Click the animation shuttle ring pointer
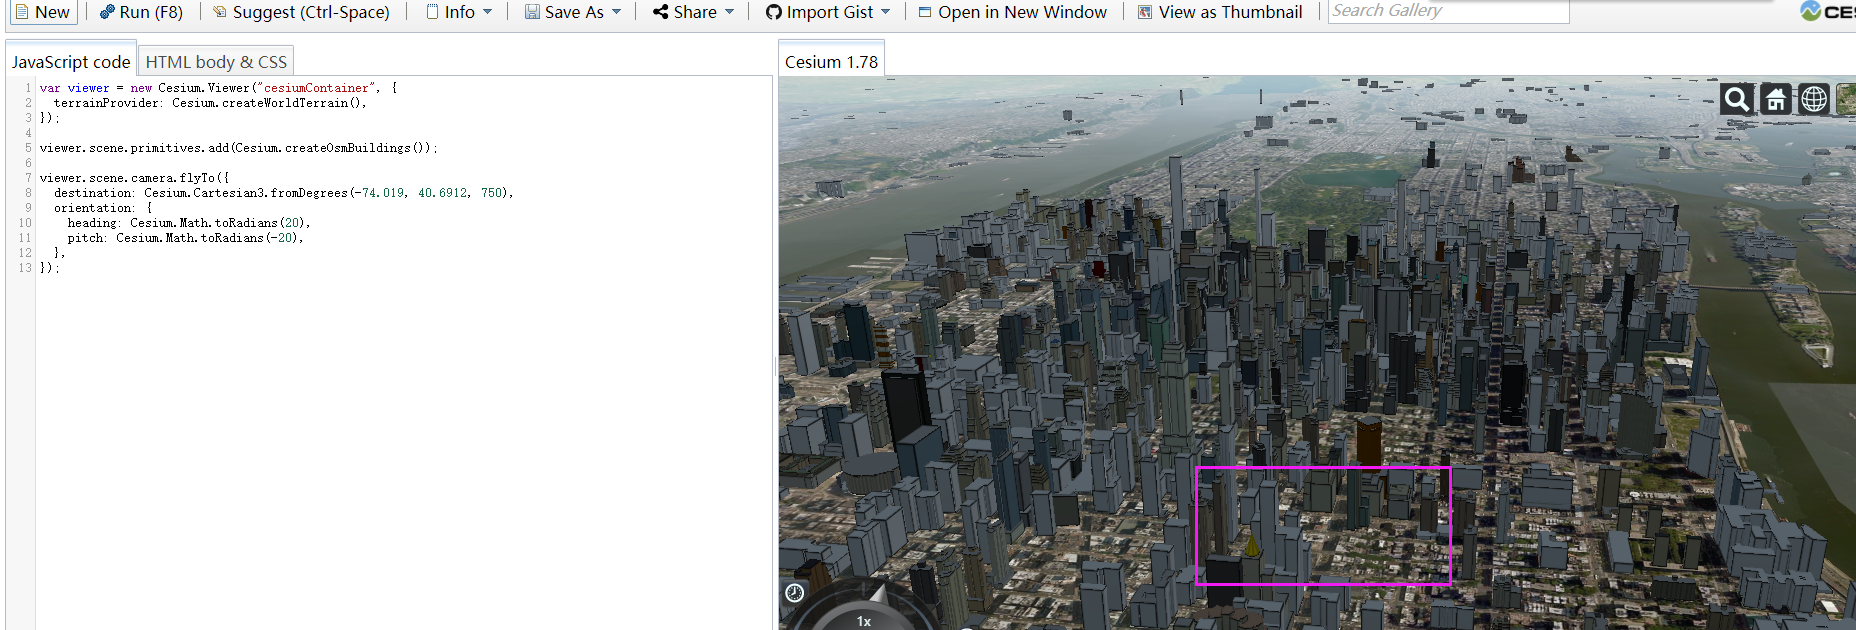This screenshot has width=1856, height=630. [878, 593]
